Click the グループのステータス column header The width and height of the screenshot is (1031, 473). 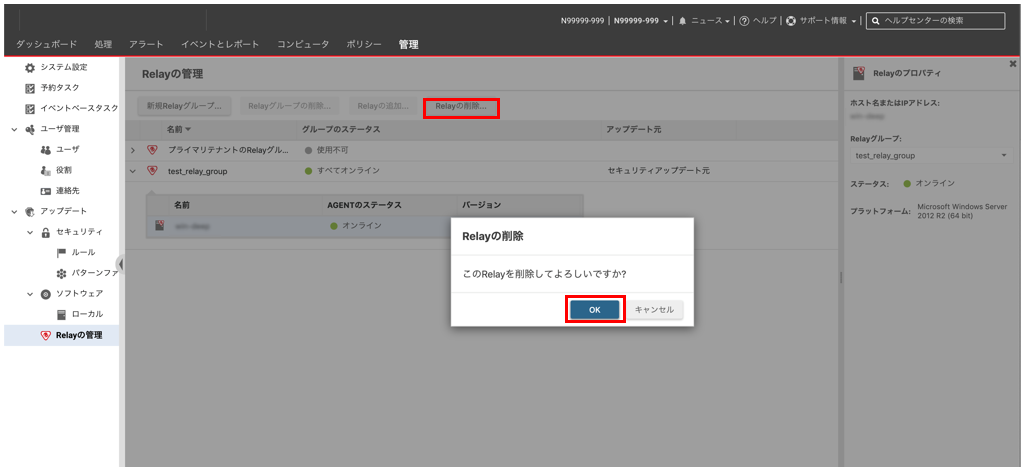(341, 130)
